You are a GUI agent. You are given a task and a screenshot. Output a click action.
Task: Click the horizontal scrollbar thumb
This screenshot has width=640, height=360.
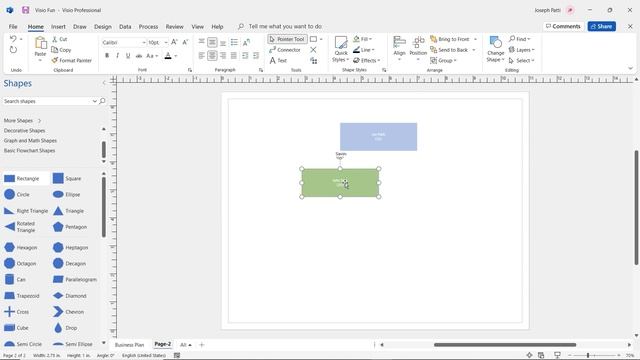505,345
